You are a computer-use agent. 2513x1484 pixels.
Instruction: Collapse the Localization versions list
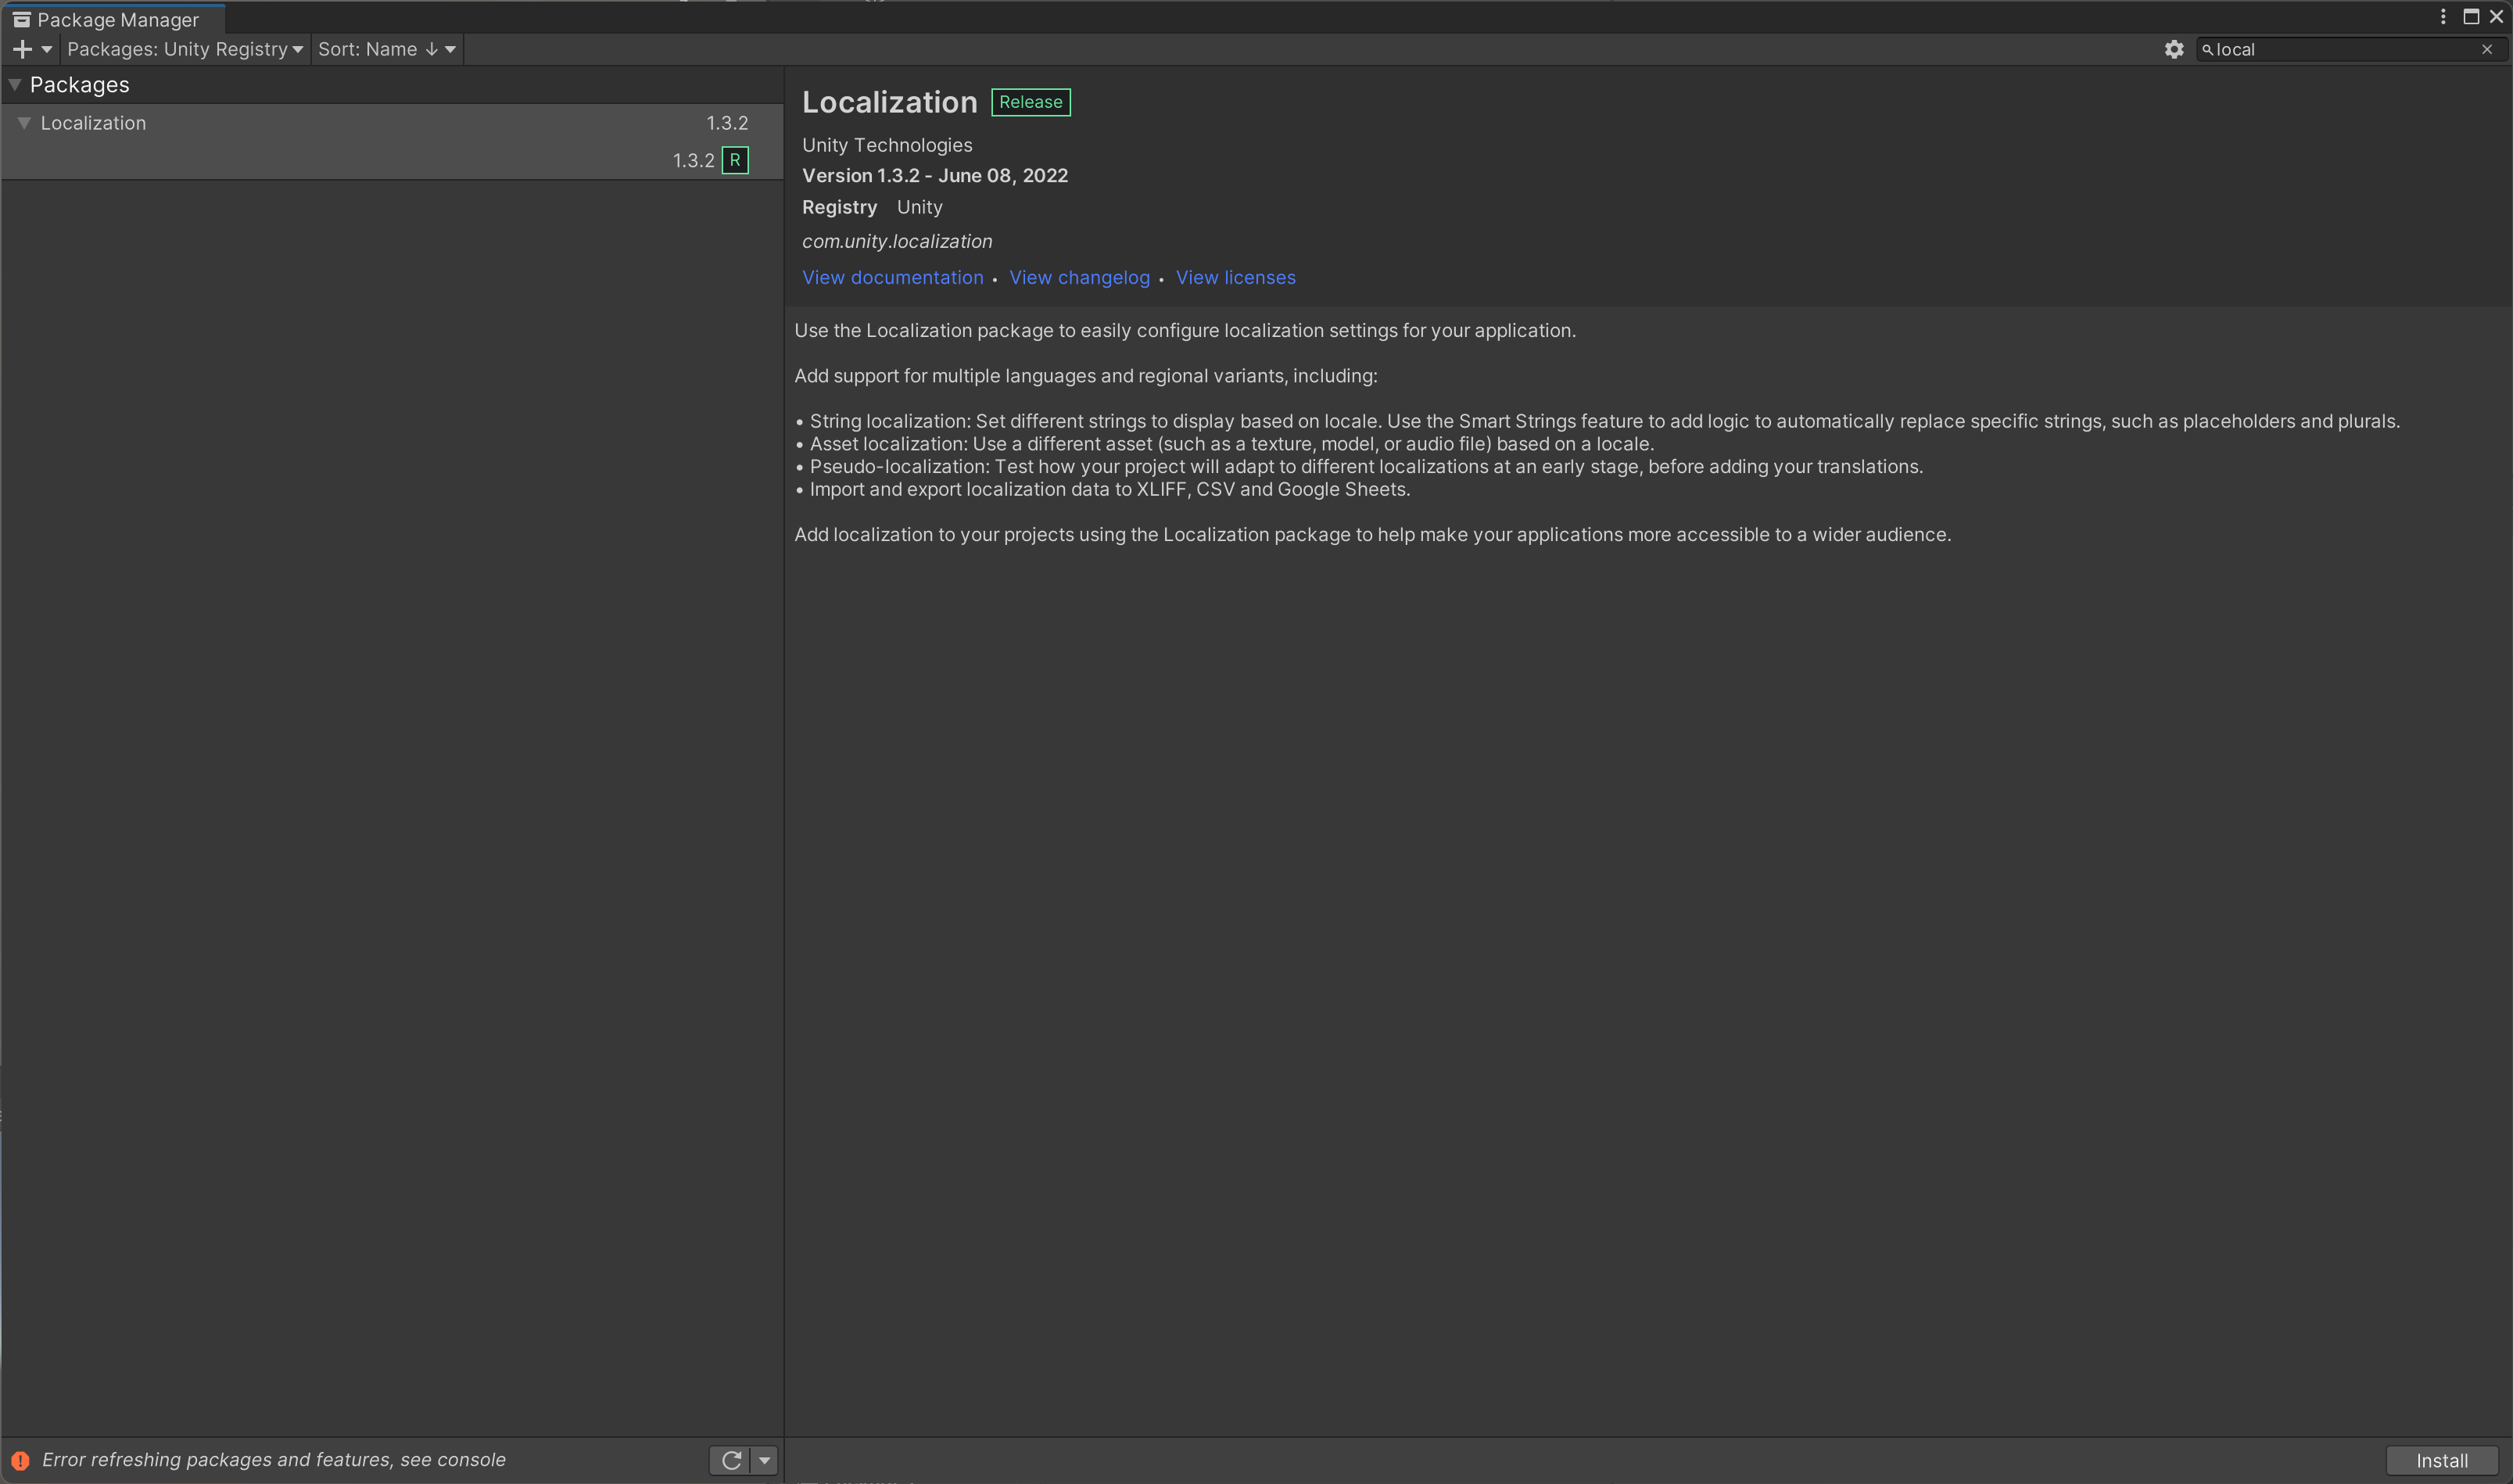24,123
